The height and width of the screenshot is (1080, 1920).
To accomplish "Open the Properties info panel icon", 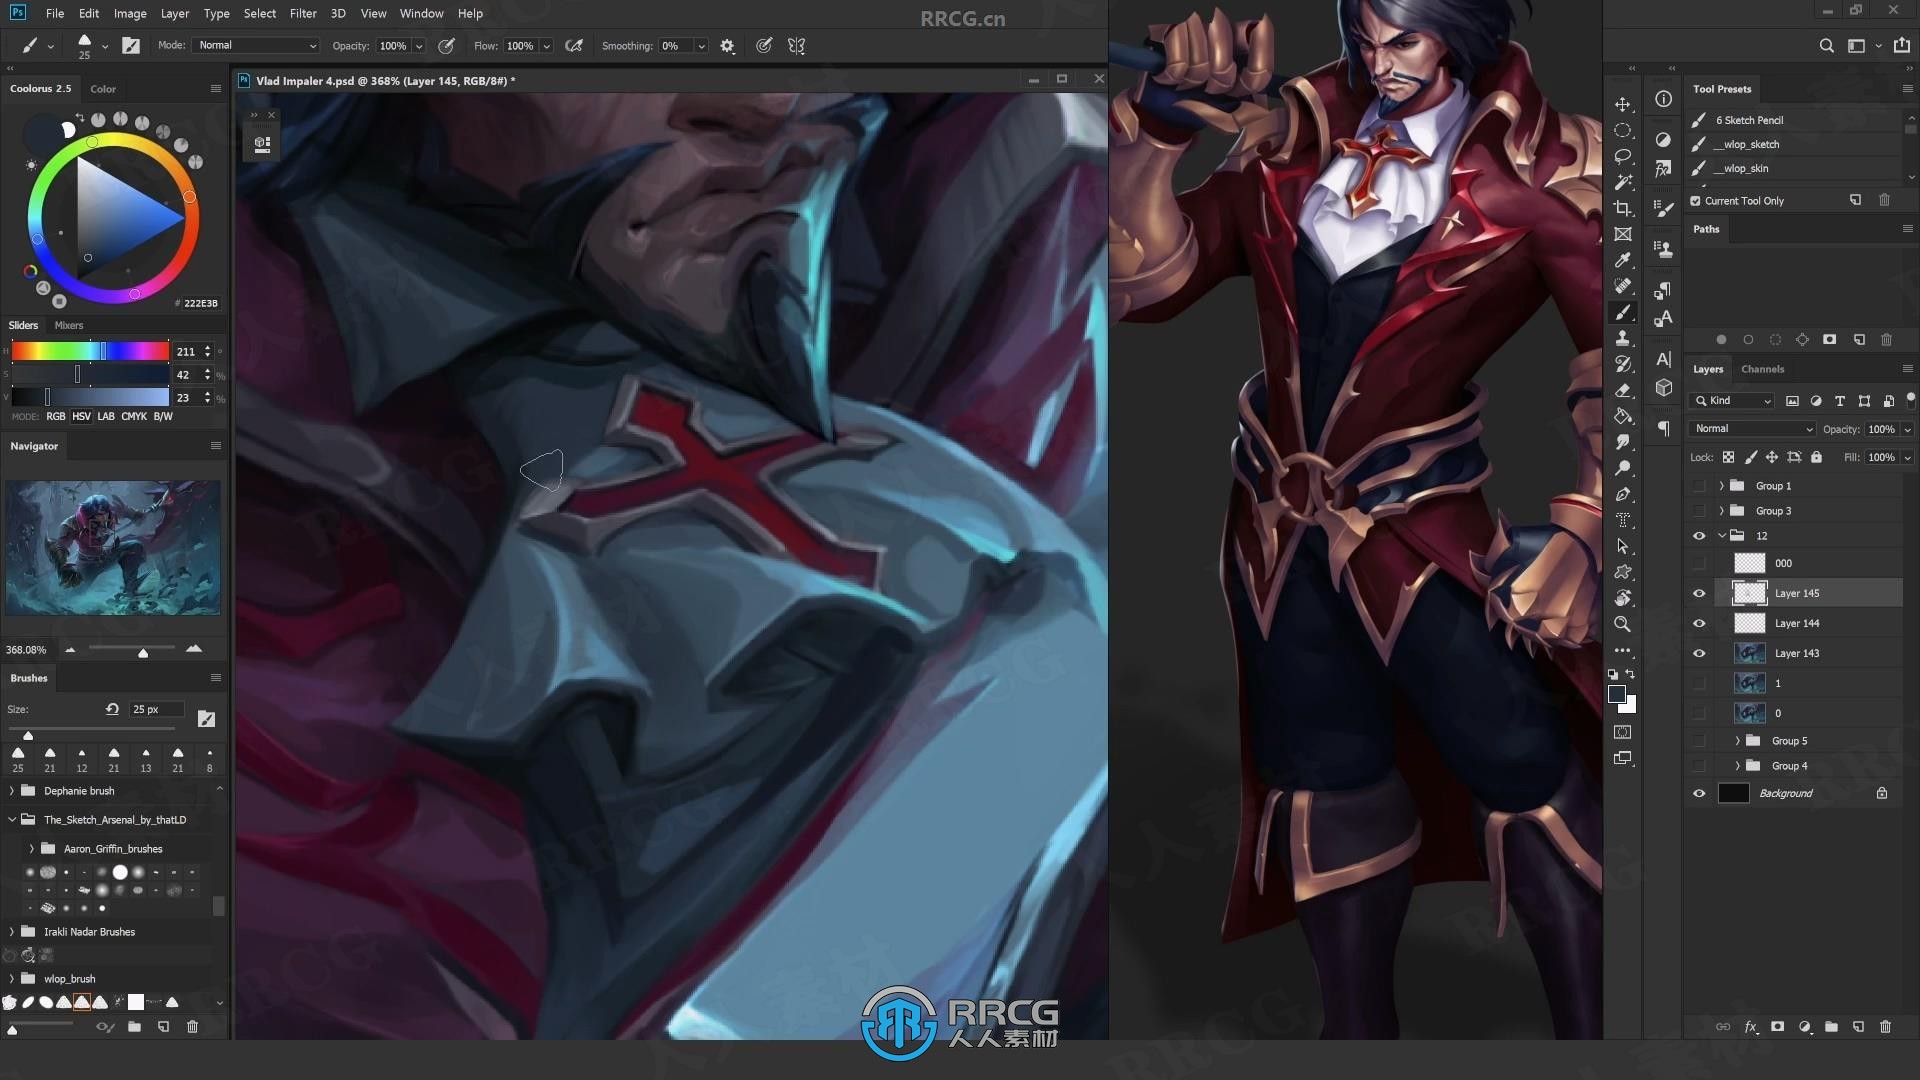I will (x=1663, y=99).
